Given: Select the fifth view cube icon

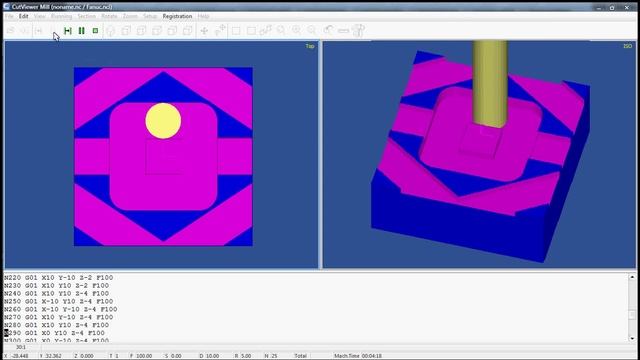Looking at the screenshot, I should pos(172,31).
